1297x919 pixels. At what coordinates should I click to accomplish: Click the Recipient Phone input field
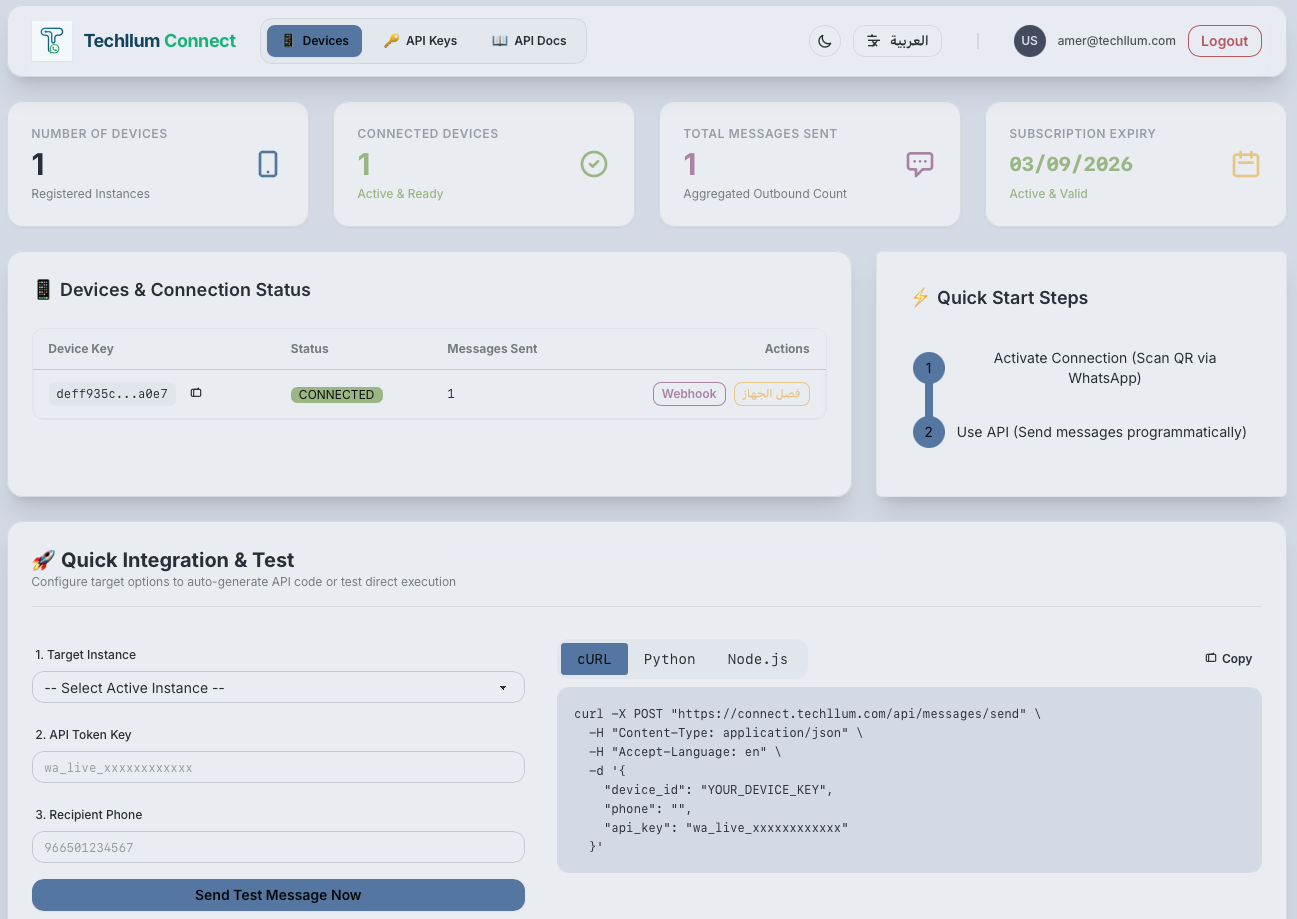[278, 847]
